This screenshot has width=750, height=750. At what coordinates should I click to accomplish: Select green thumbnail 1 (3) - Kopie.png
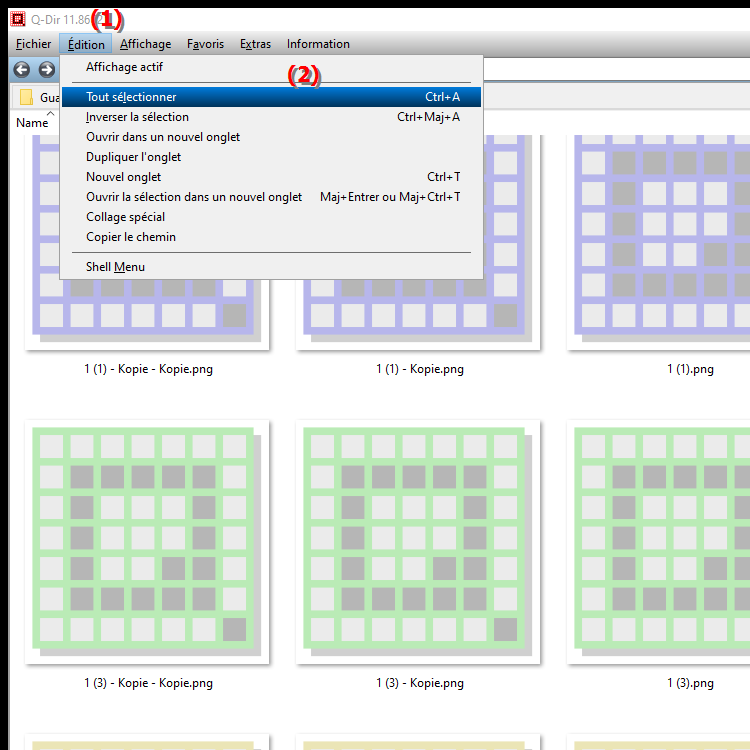(x=418, y=542)
